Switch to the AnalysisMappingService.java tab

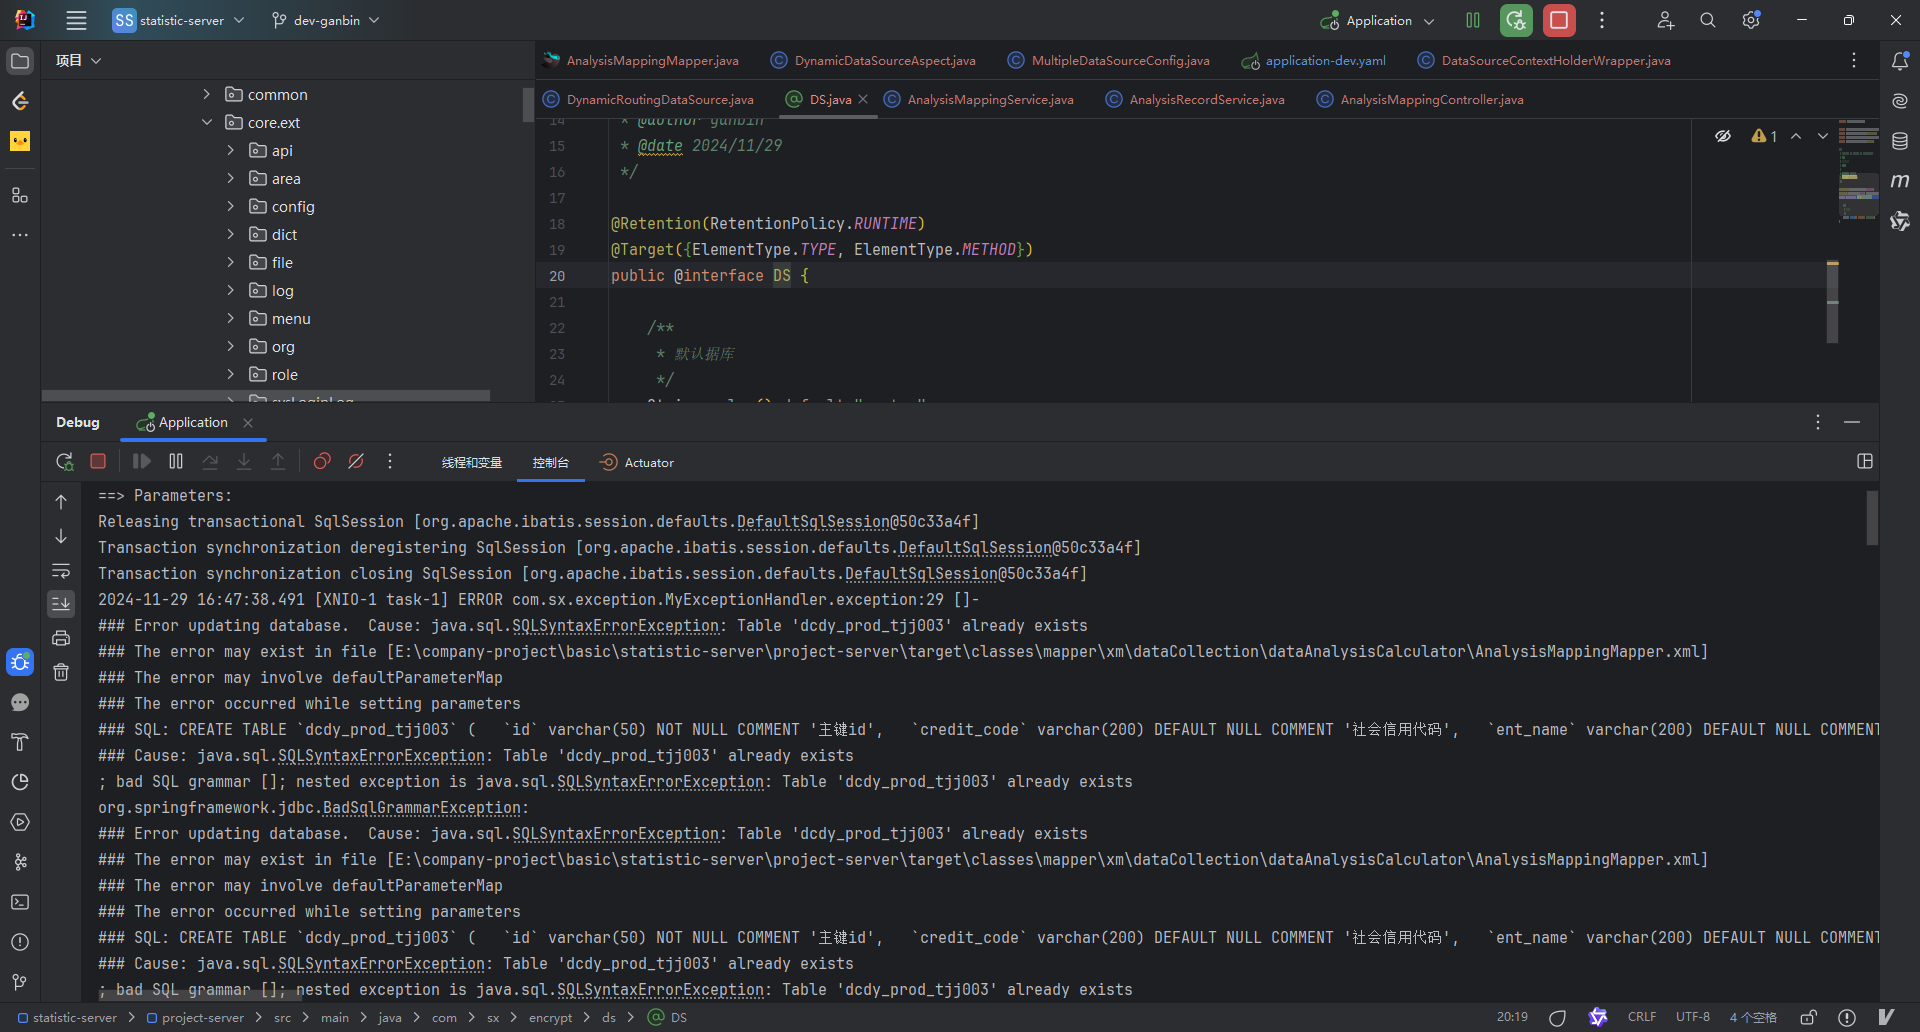[x=979, y=99]
